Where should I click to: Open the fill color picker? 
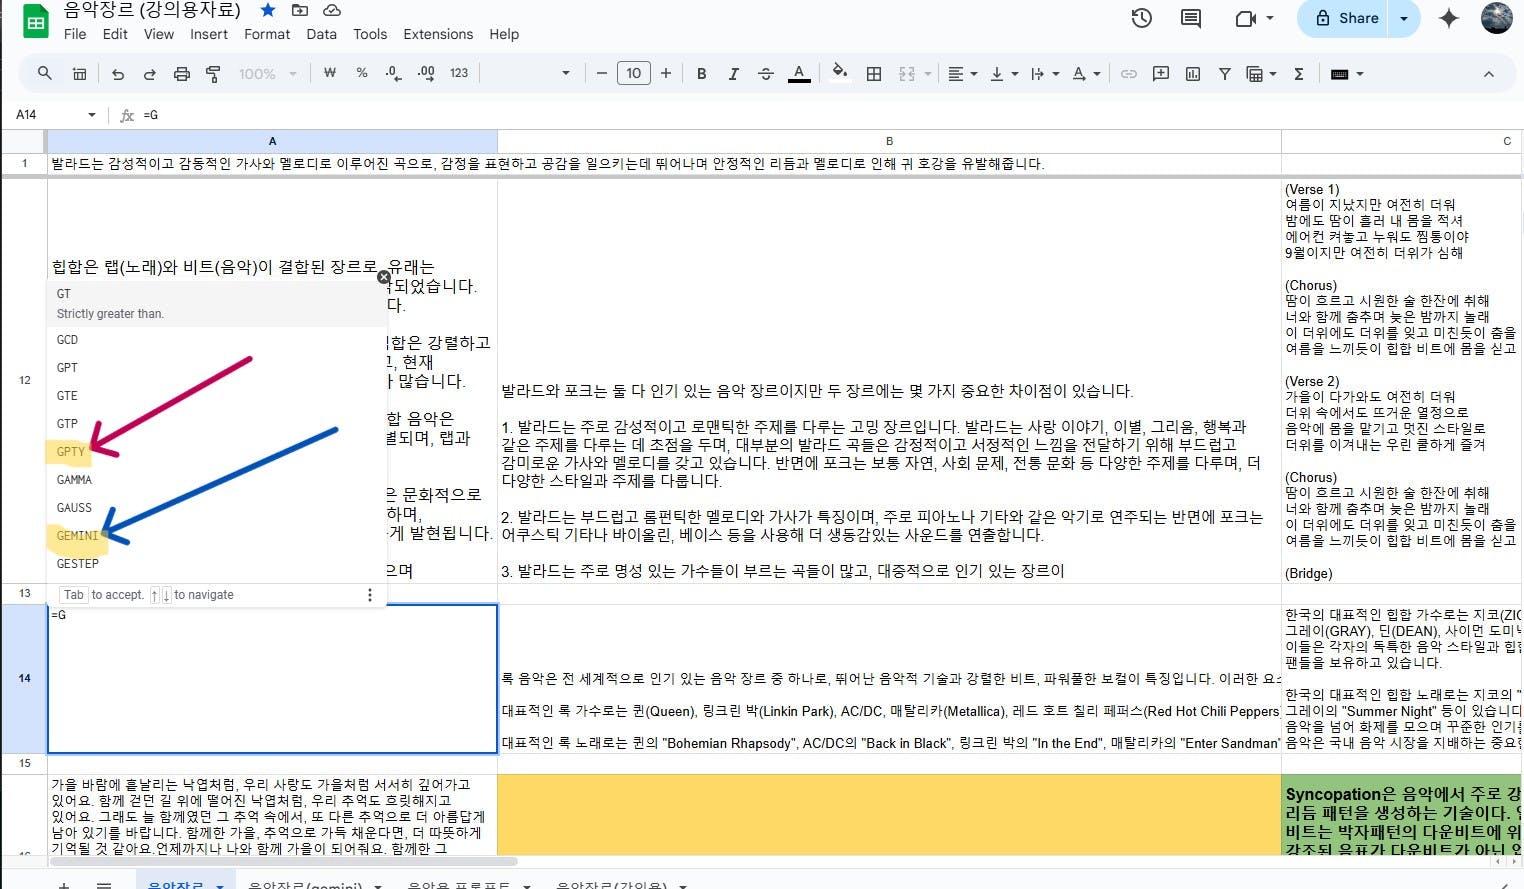point(840,72)
